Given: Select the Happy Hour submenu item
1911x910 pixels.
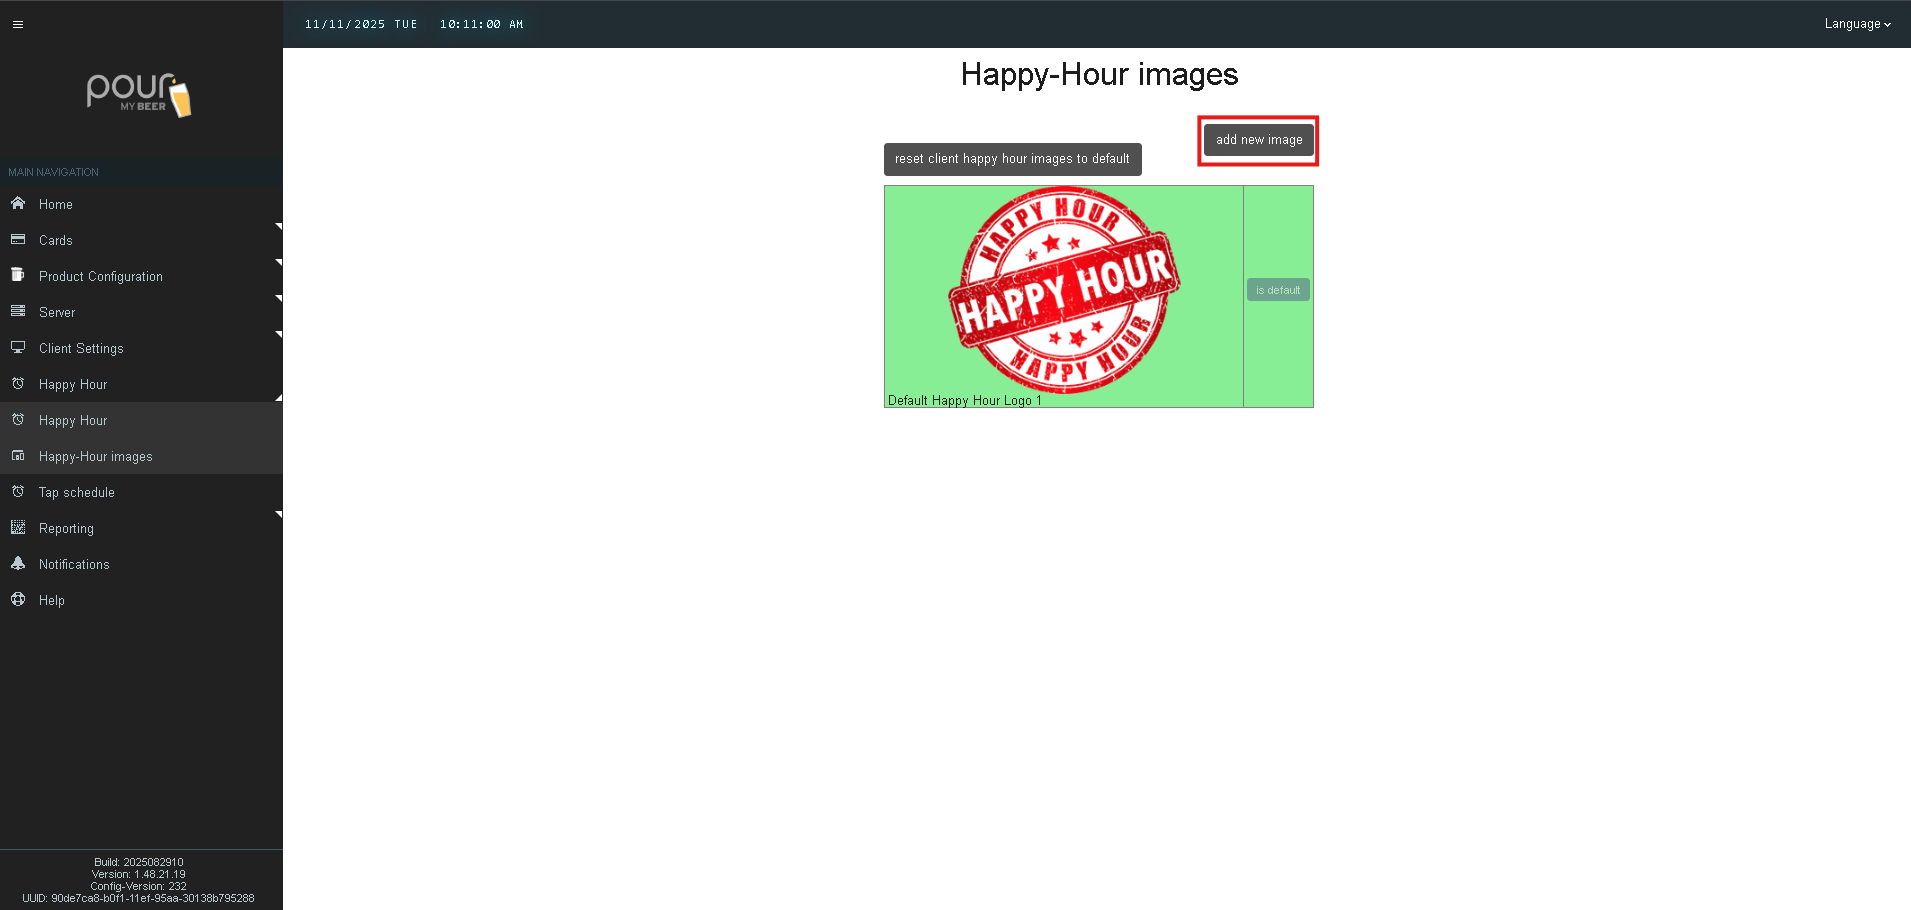Looking at the screenshot, I should point(73,421).
